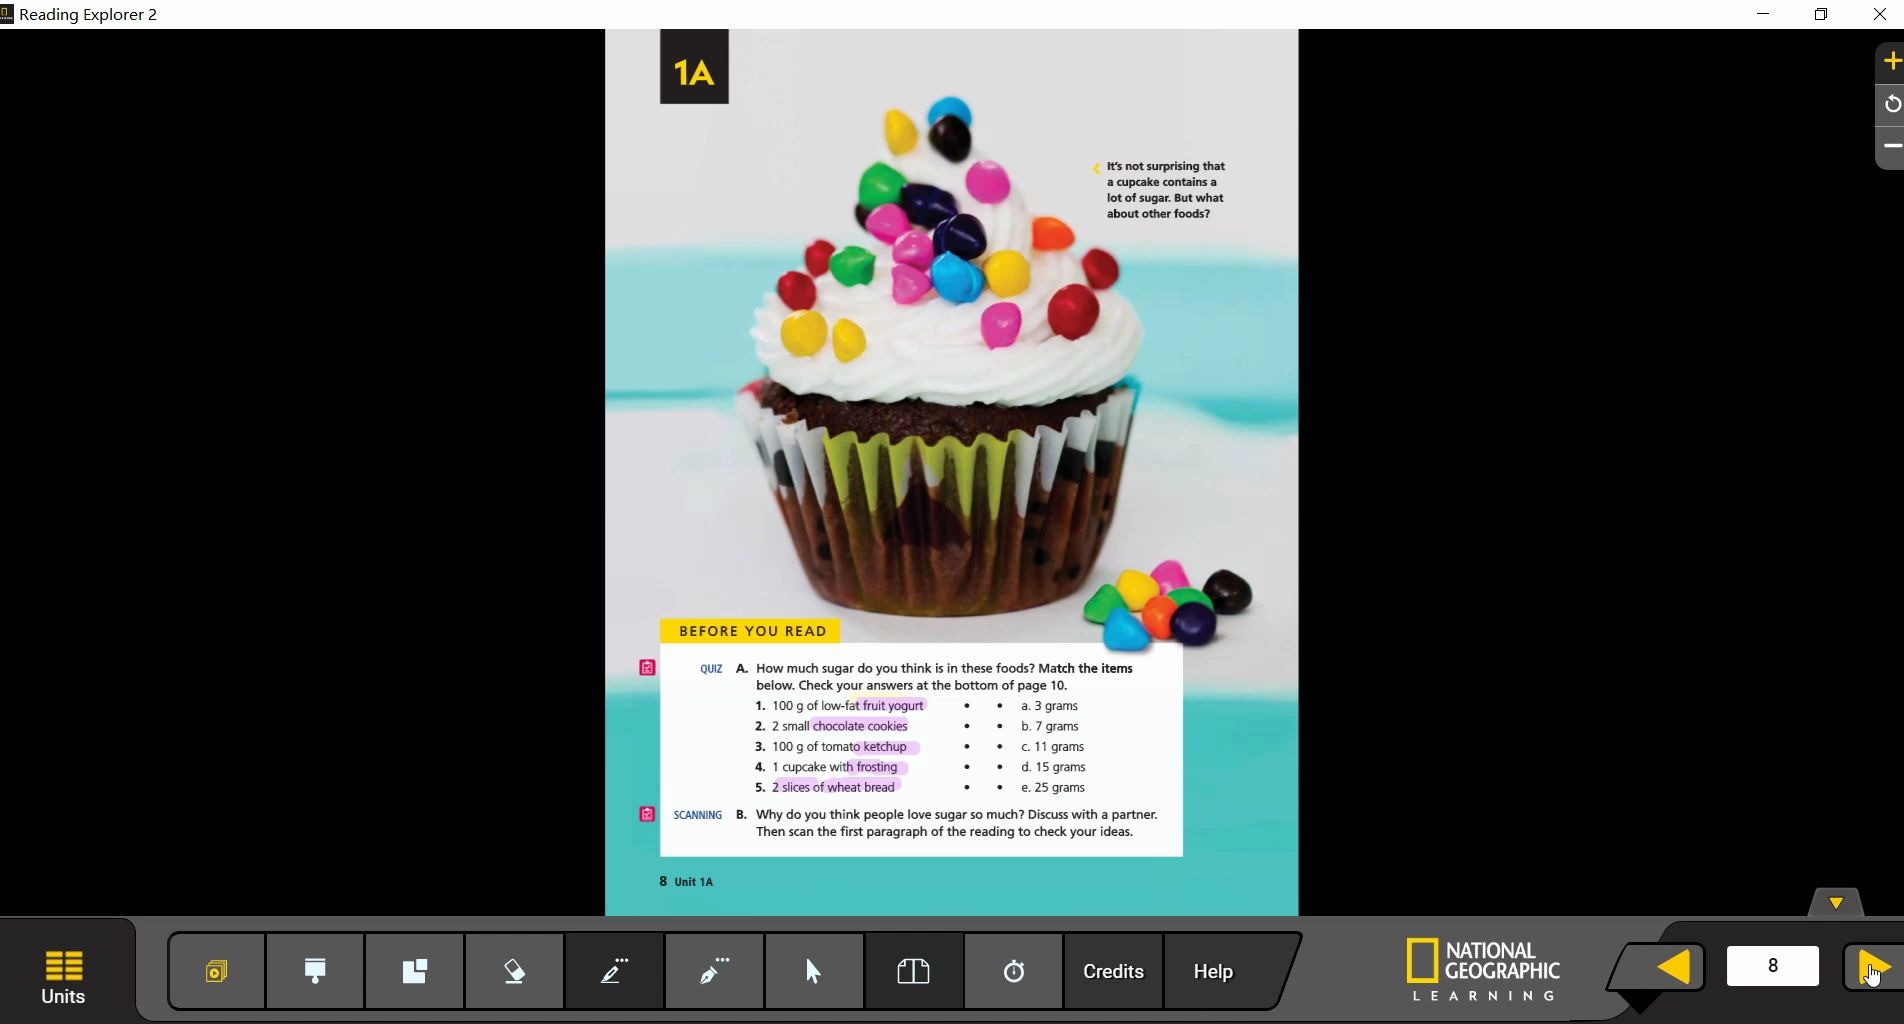This screenshot has height=1024, width=1904.
Task: Go to the previous page
Action: point(1673,967)
